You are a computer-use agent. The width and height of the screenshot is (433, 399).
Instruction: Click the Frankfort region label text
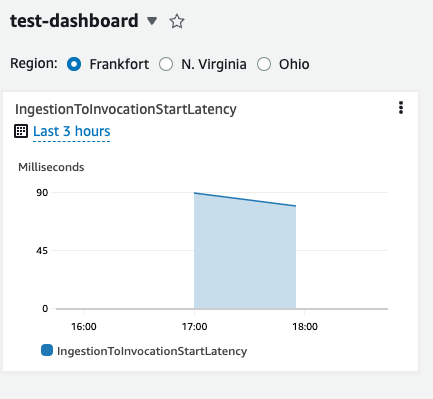click(x=119, y=64)
